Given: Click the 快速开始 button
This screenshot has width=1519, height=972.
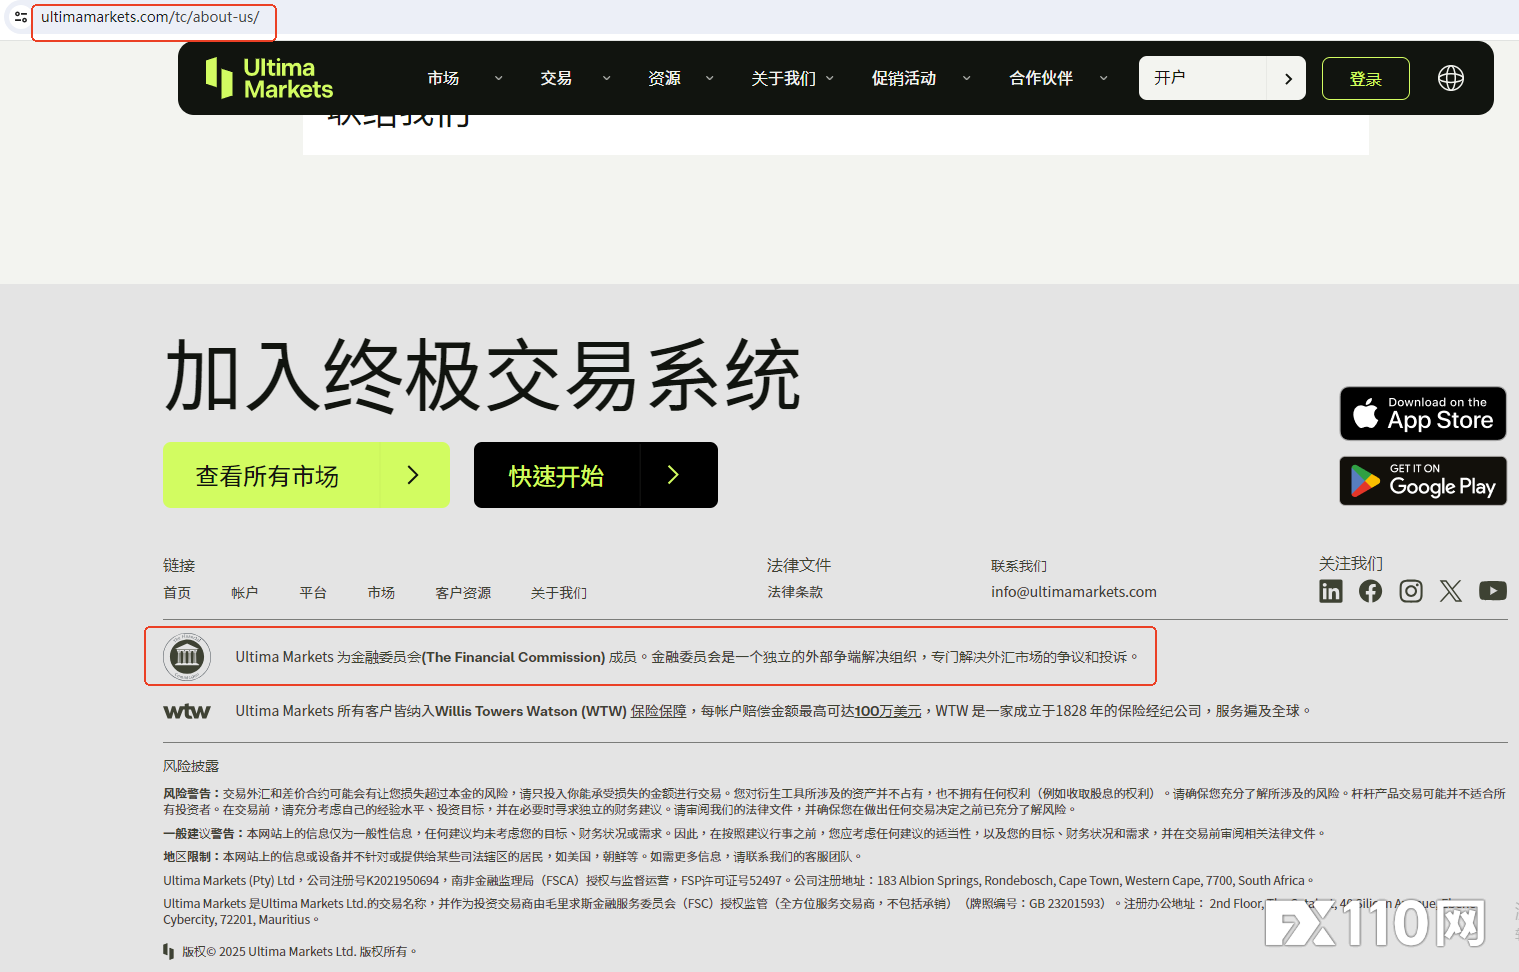Looking at the screenshot, I should [x=595, y=475].
